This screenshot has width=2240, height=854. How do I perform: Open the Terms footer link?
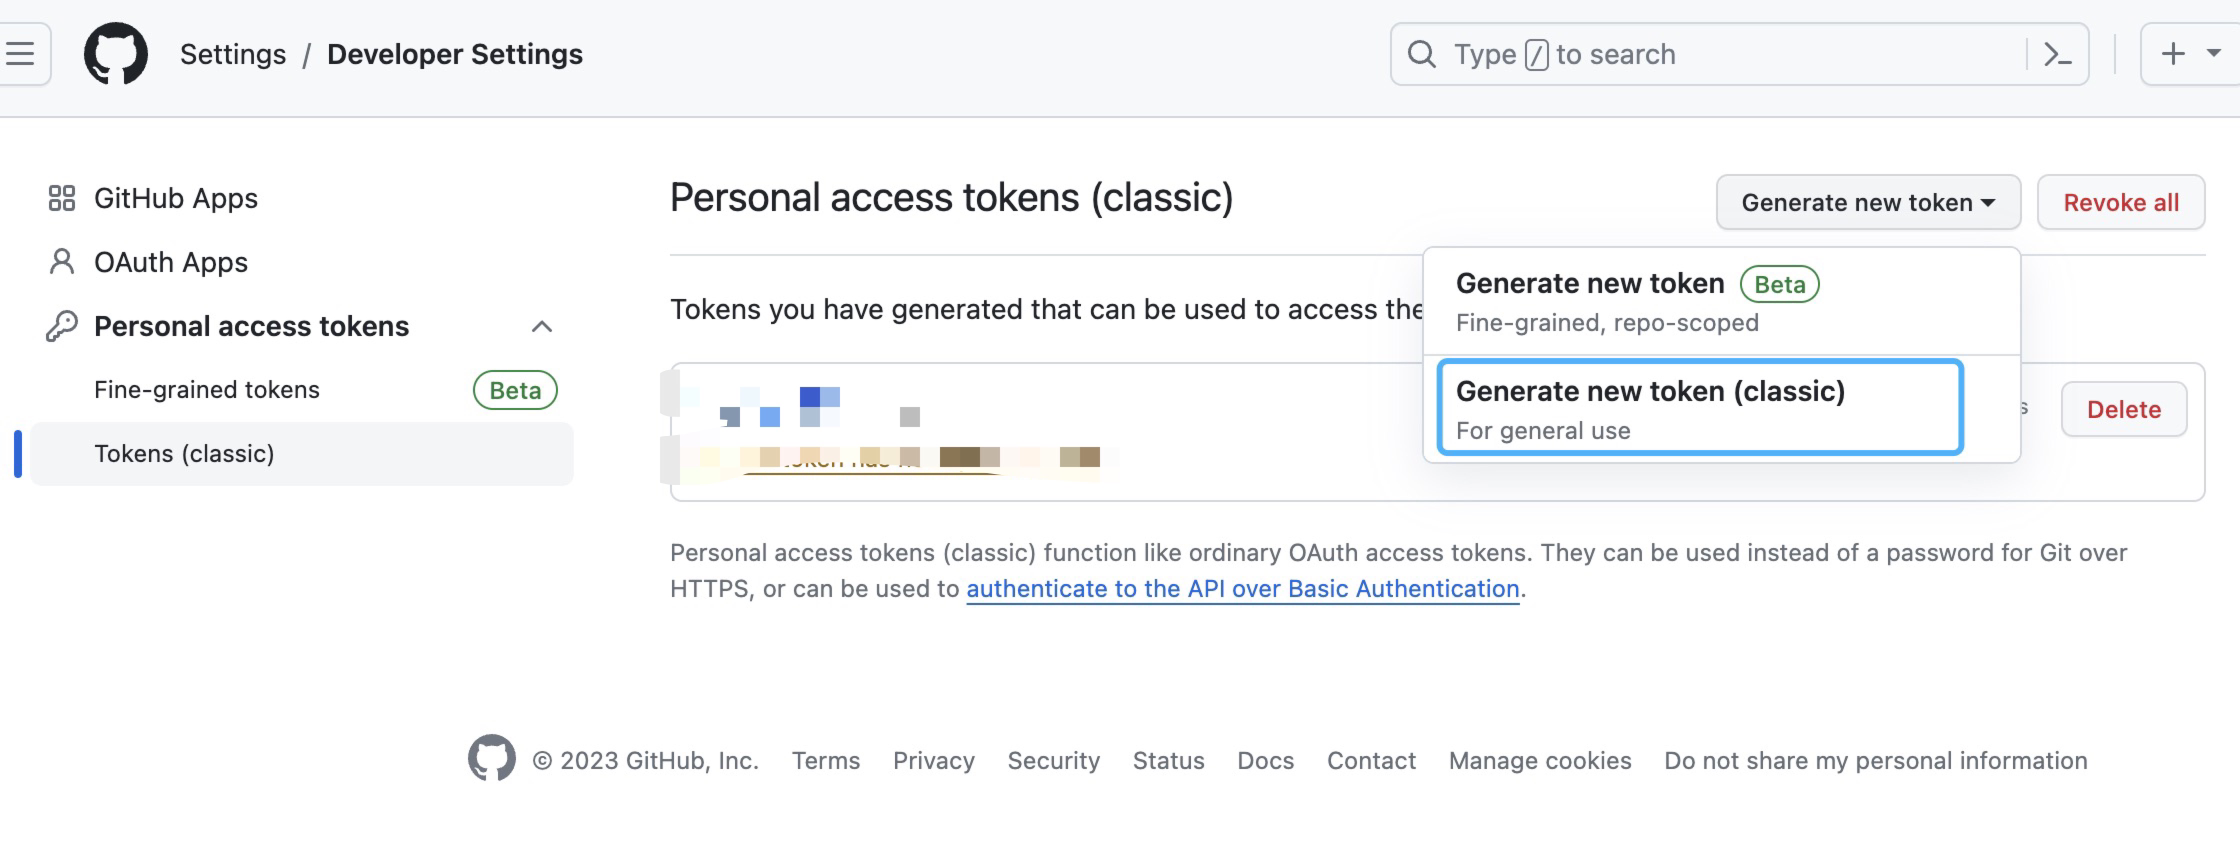pyautogui.click(x=826, y=761)
